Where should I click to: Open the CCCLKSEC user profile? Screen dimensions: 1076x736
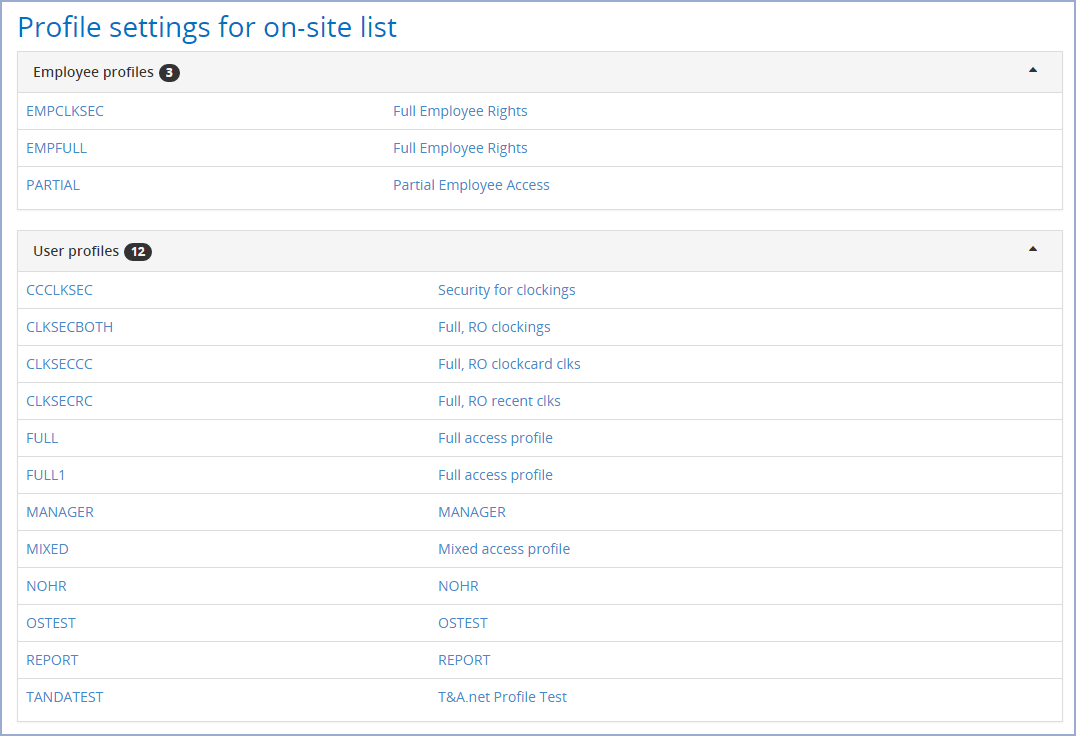pos(60,290)
